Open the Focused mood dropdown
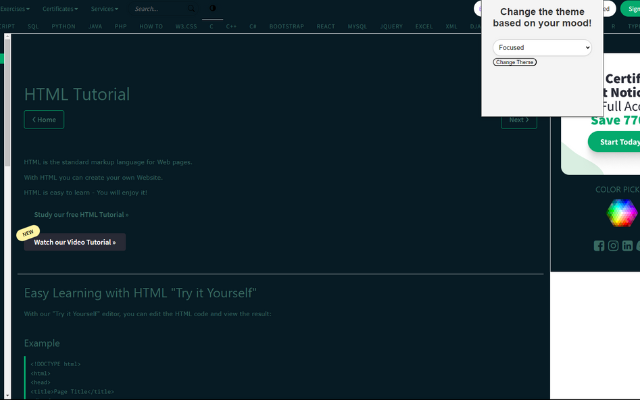Image resolution: width=640 pixels, height=400 pixels. (x=542, y=47)
